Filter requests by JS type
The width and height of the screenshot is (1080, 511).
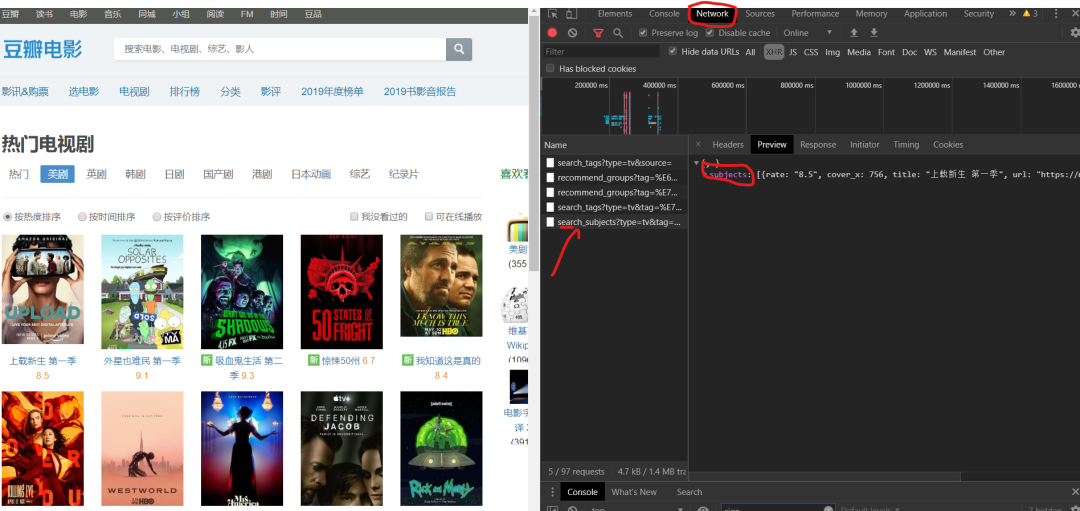click(x=793, y=52)
